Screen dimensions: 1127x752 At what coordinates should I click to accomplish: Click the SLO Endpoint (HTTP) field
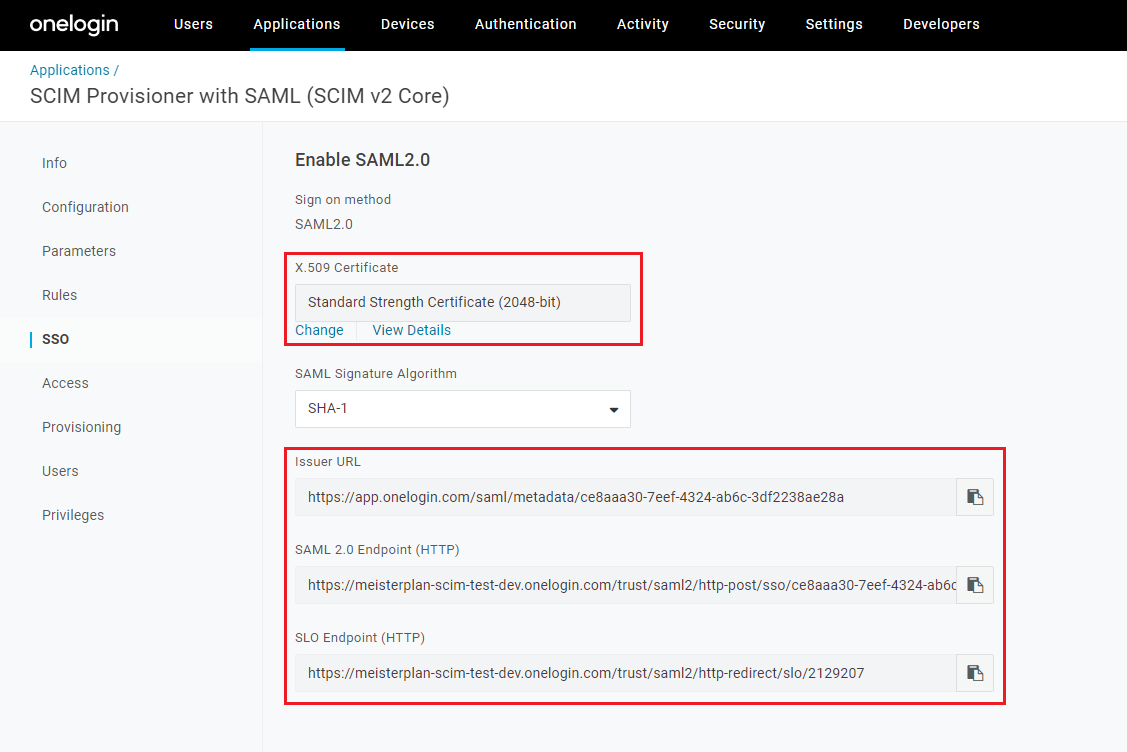pos(625,673)
